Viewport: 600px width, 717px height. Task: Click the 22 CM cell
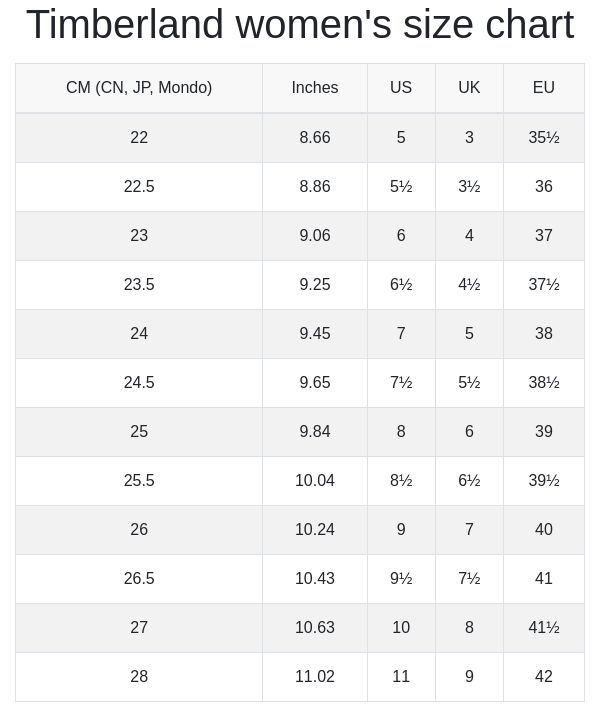point(139,138)
